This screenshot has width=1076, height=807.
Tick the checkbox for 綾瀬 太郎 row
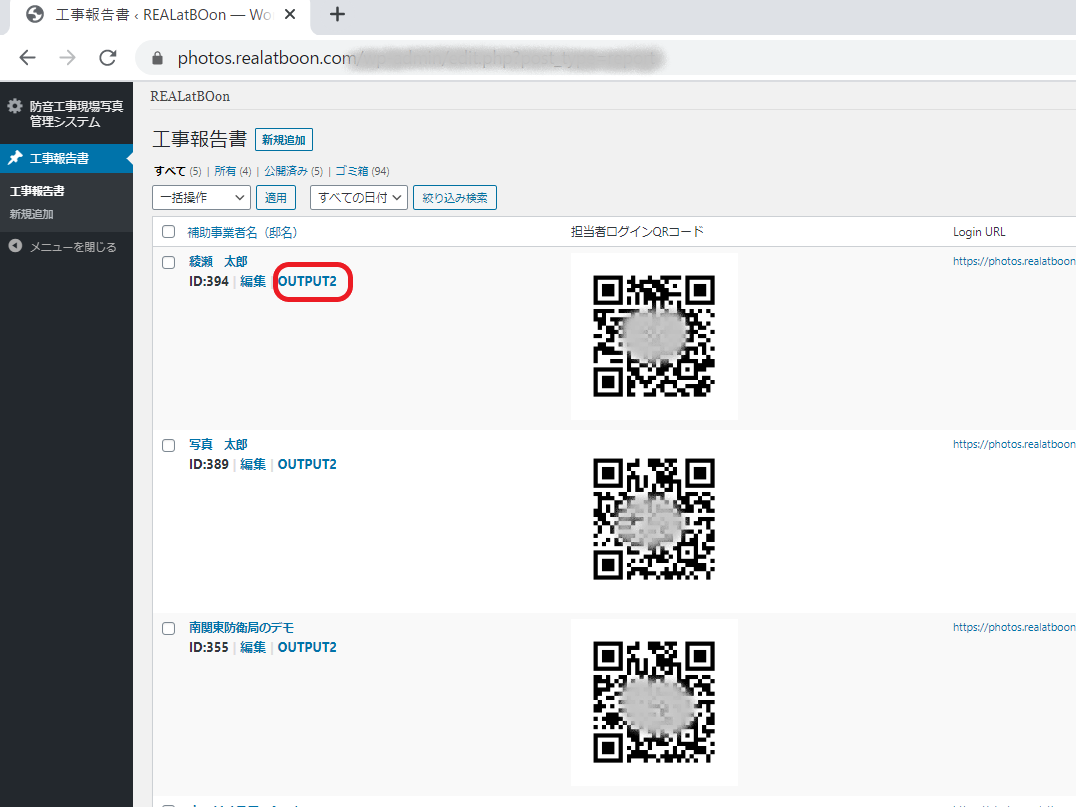click(169, 262)
